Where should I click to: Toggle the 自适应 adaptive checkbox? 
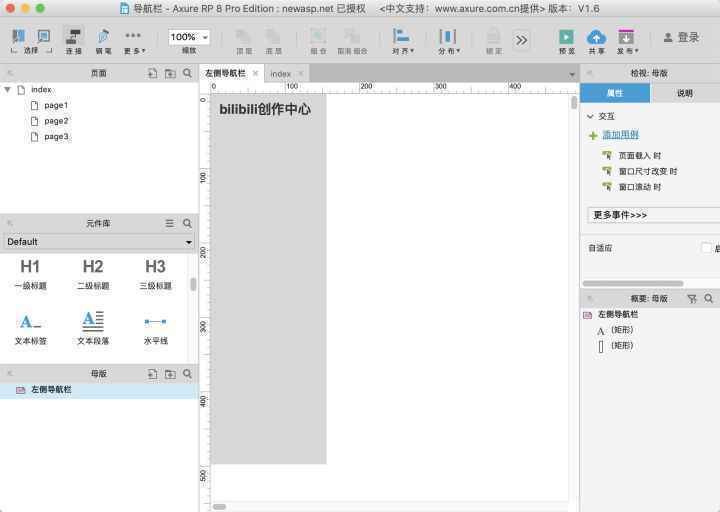706,248
